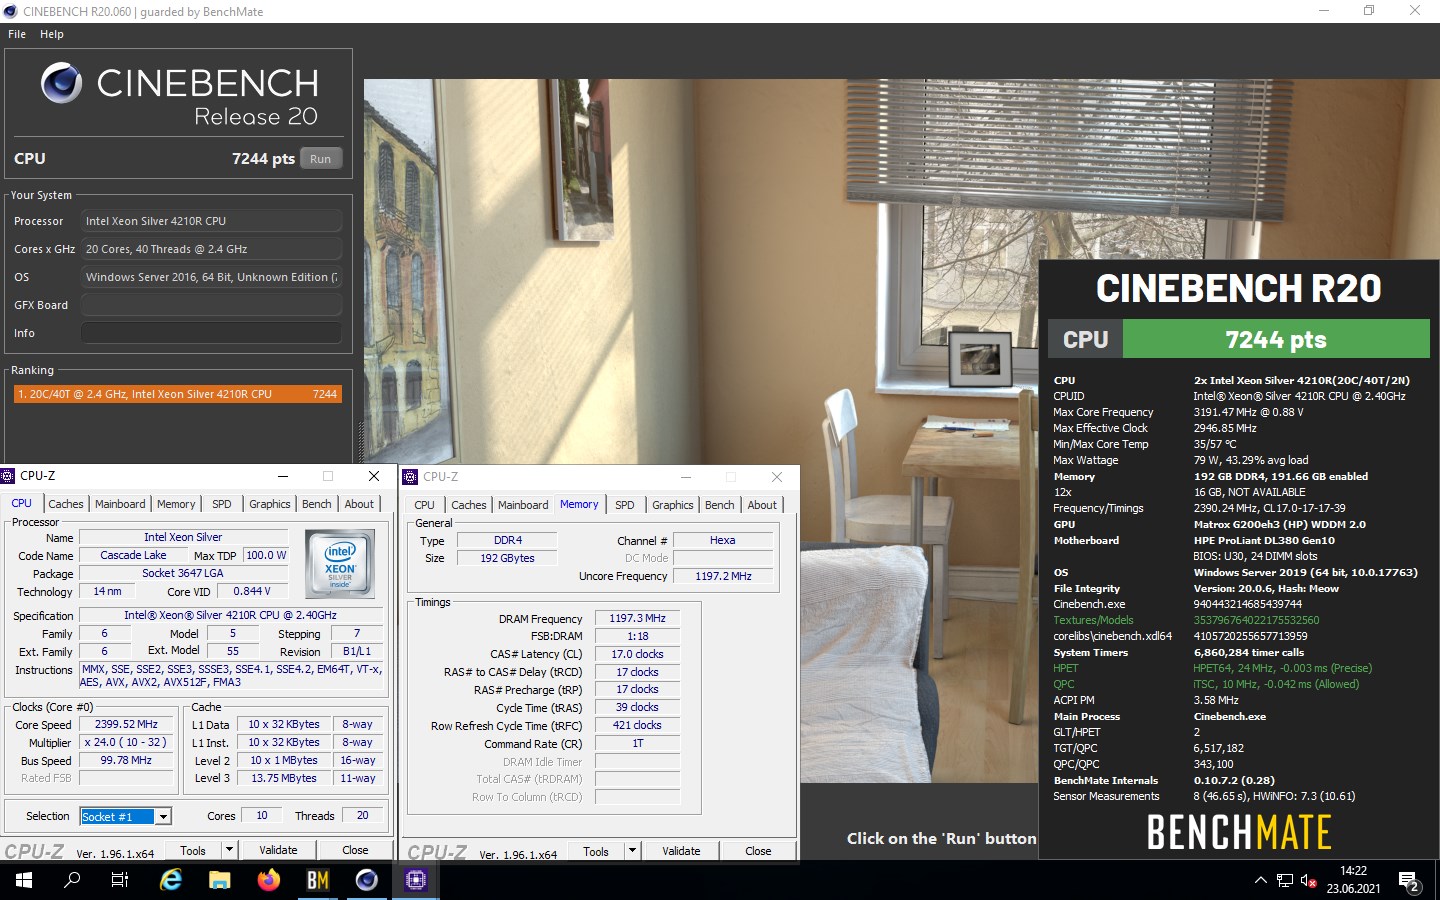Open About tab in left CPU-Z
1440x900 pixels.
point(359,504)
